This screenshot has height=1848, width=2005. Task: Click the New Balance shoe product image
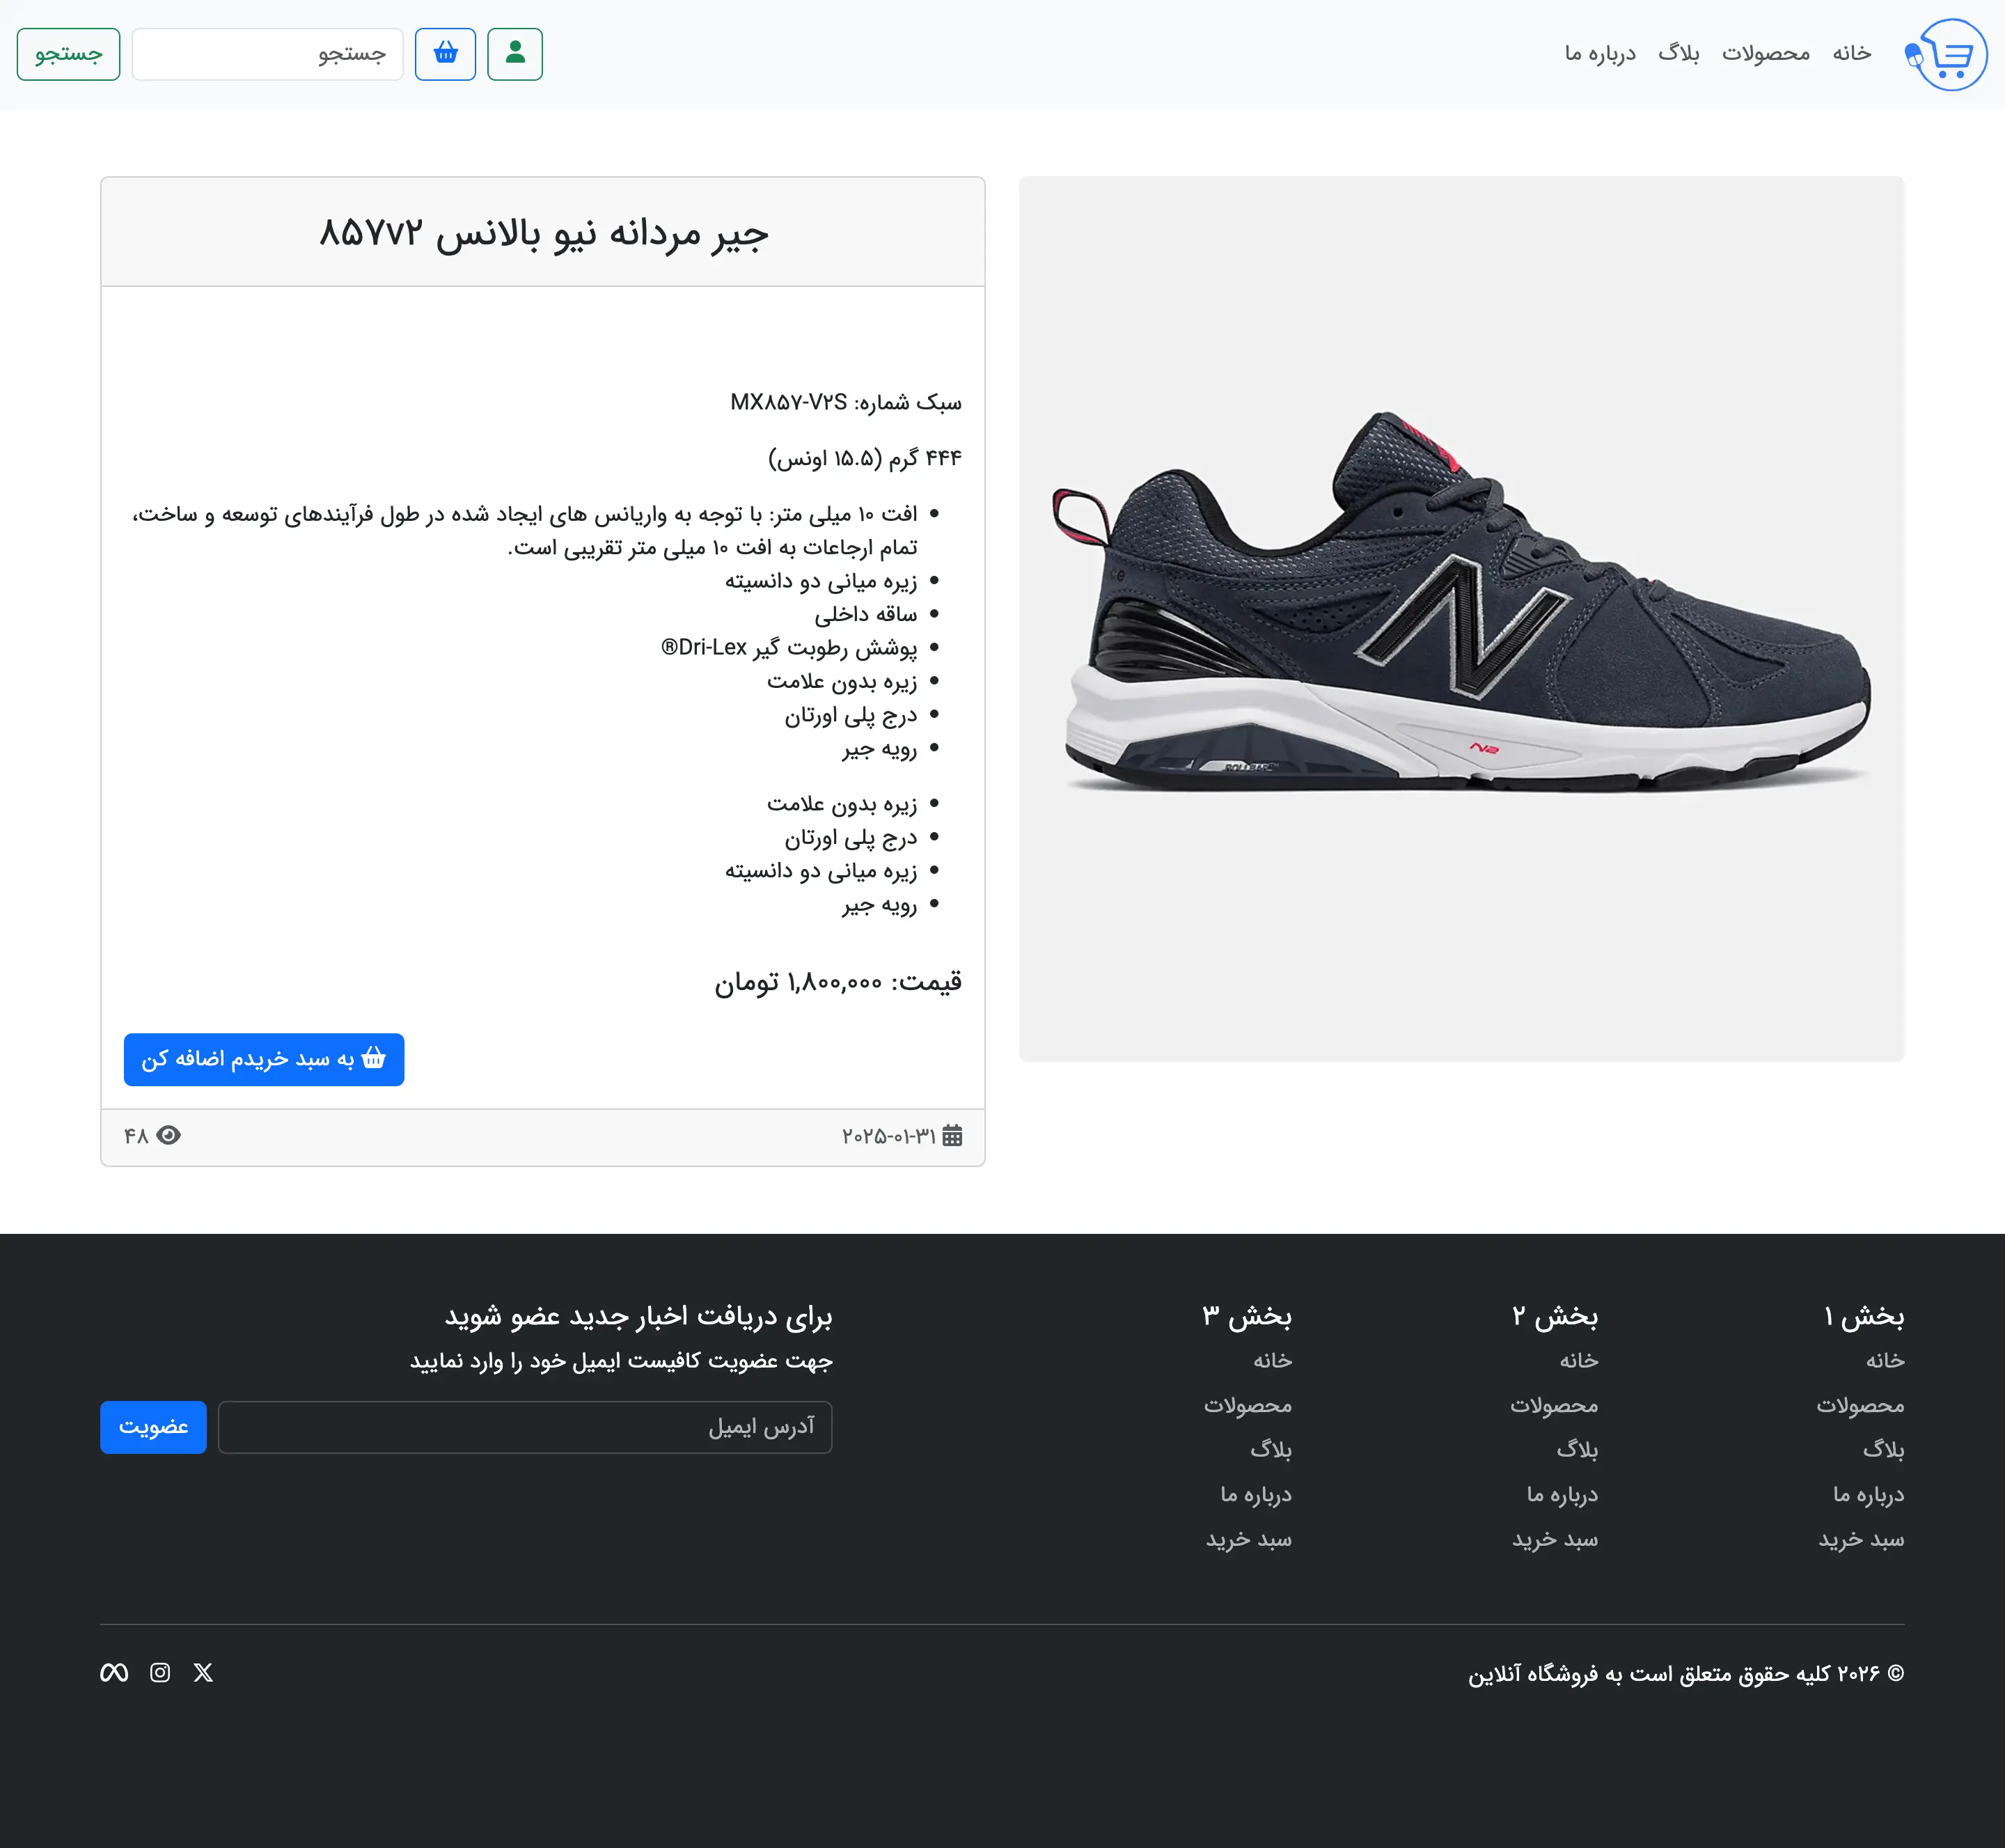point(1461,619)
